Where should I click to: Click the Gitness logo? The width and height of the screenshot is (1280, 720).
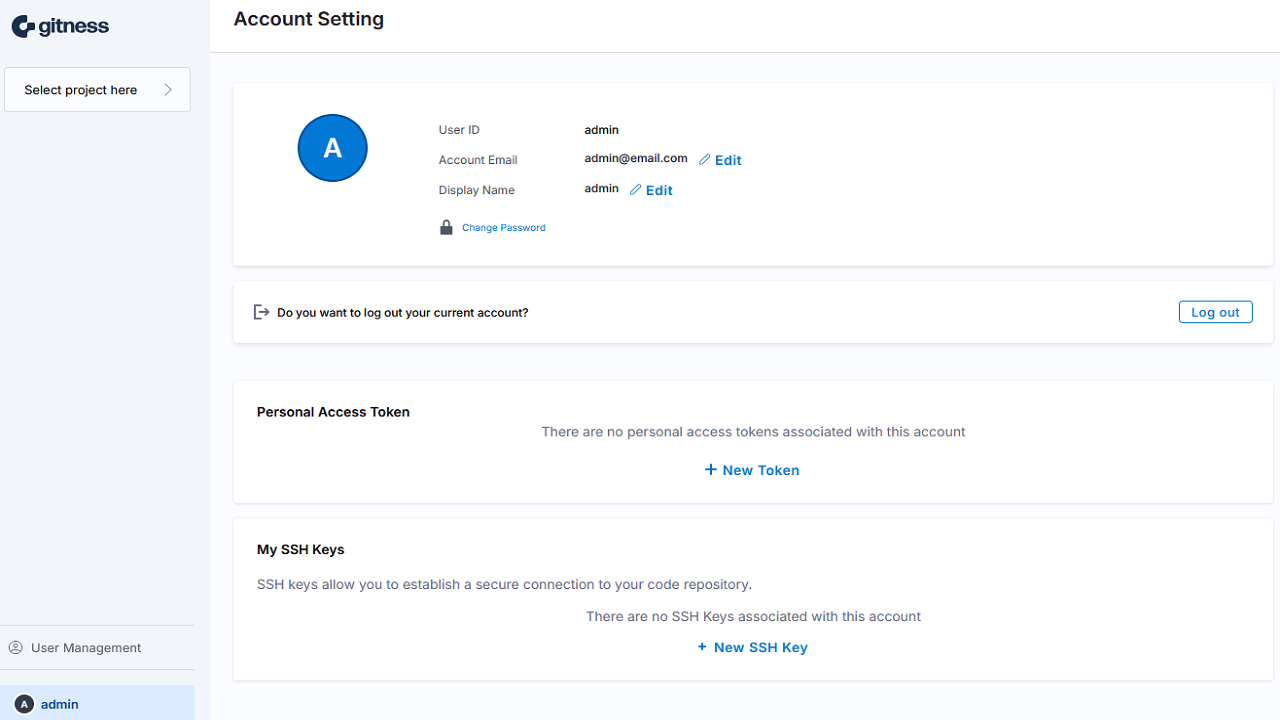(60, 27)
